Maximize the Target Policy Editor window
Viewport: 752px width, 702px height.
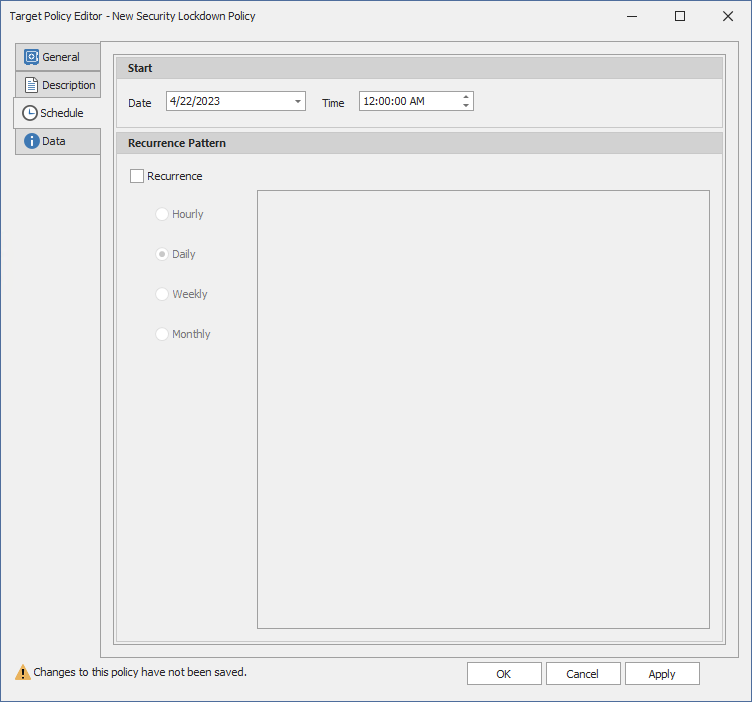point(680,16)
